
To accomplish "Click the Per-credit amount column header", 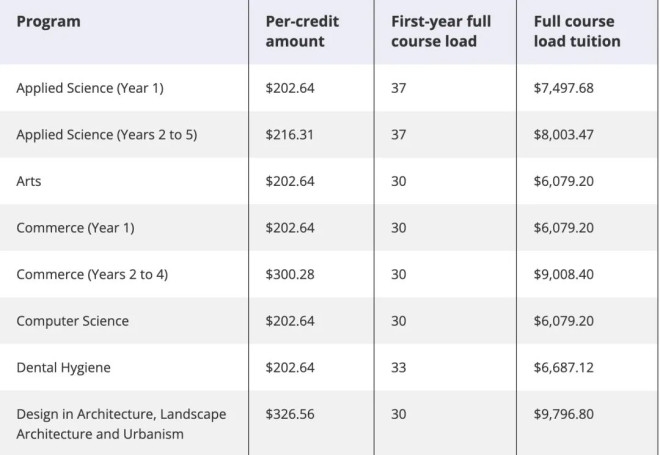I will click(x=302, y=31).
